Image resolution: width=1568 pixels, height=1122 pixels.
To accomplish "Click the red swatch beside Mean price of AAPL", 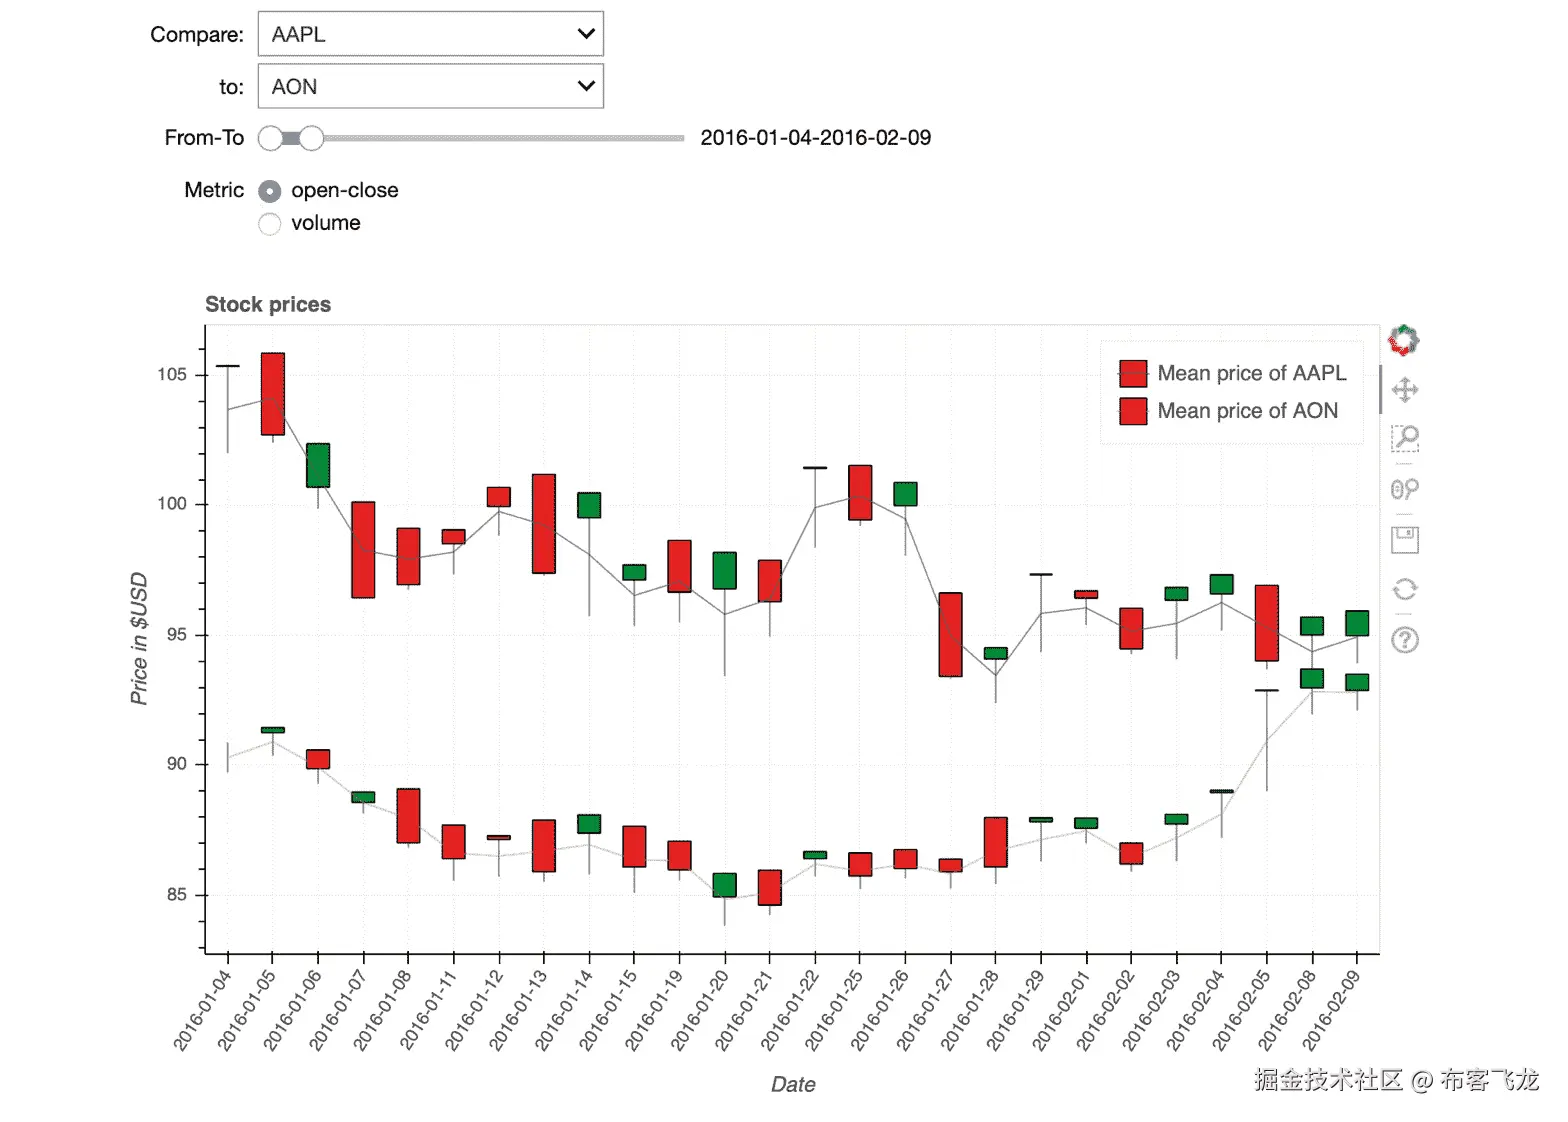I will [x=1131, y=373].
